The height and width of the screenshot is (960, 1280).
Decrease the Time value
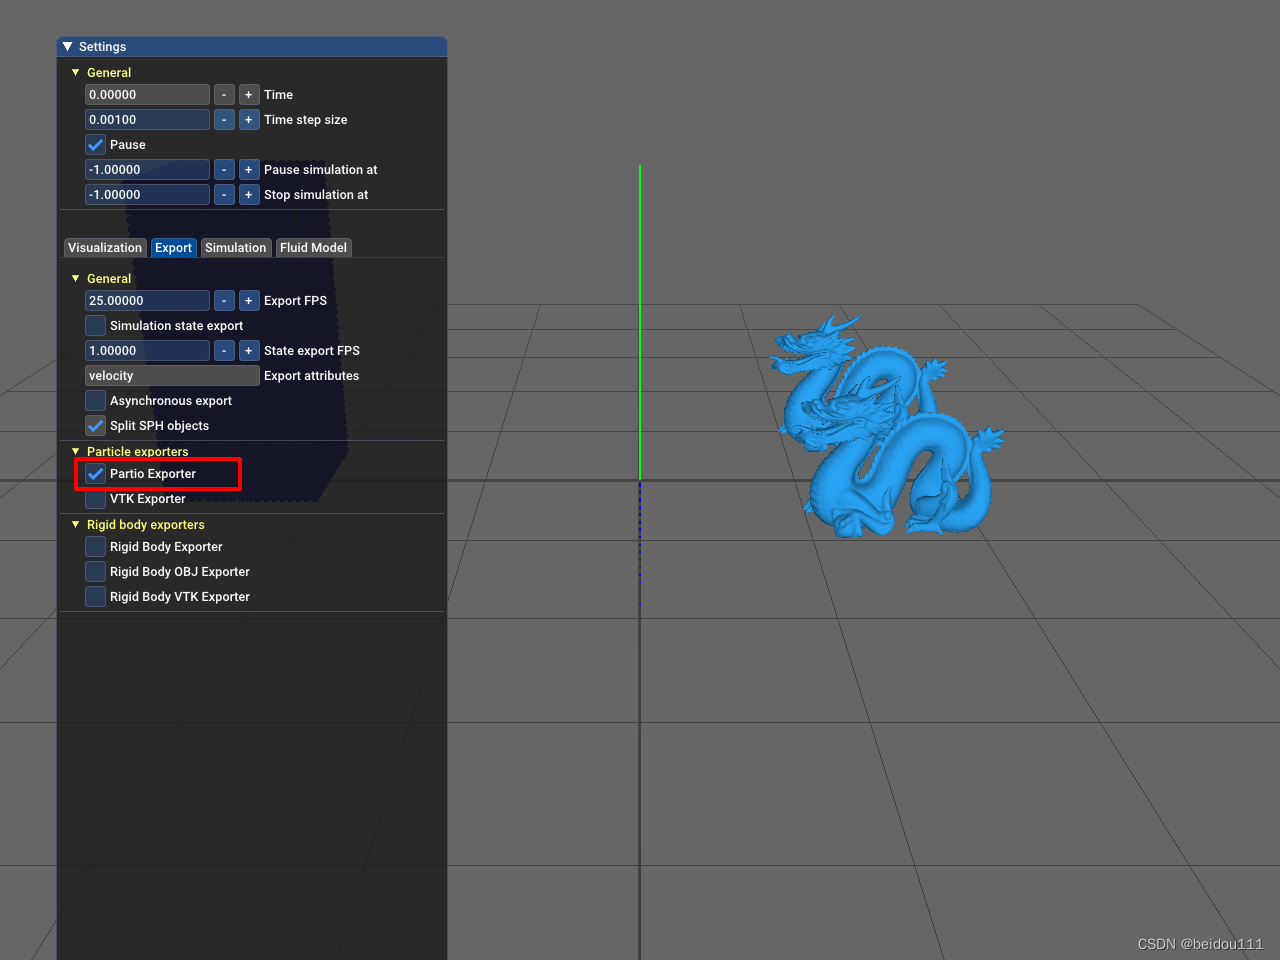[x=224, y=95]
